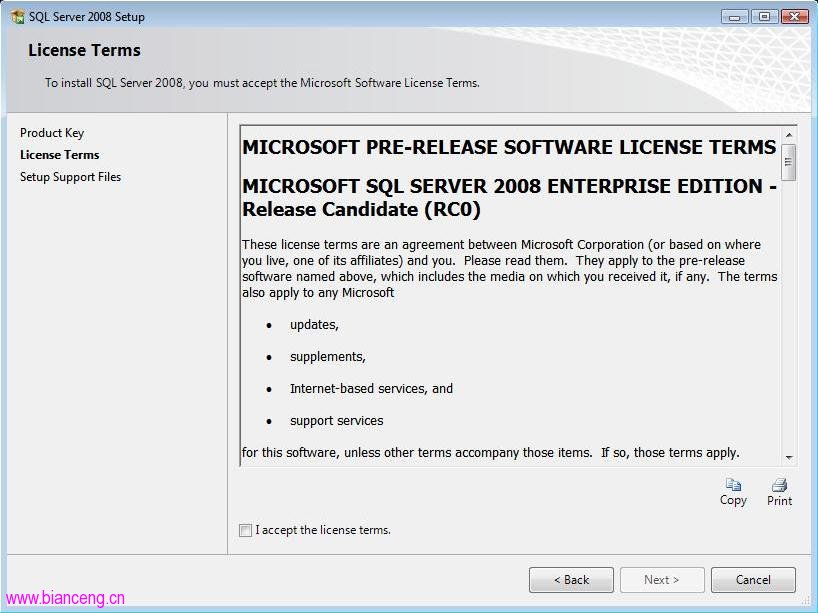The height and width of the screenshot is (613, 818).
Task: Click the Print icon below license text
Action: [779, 485]
